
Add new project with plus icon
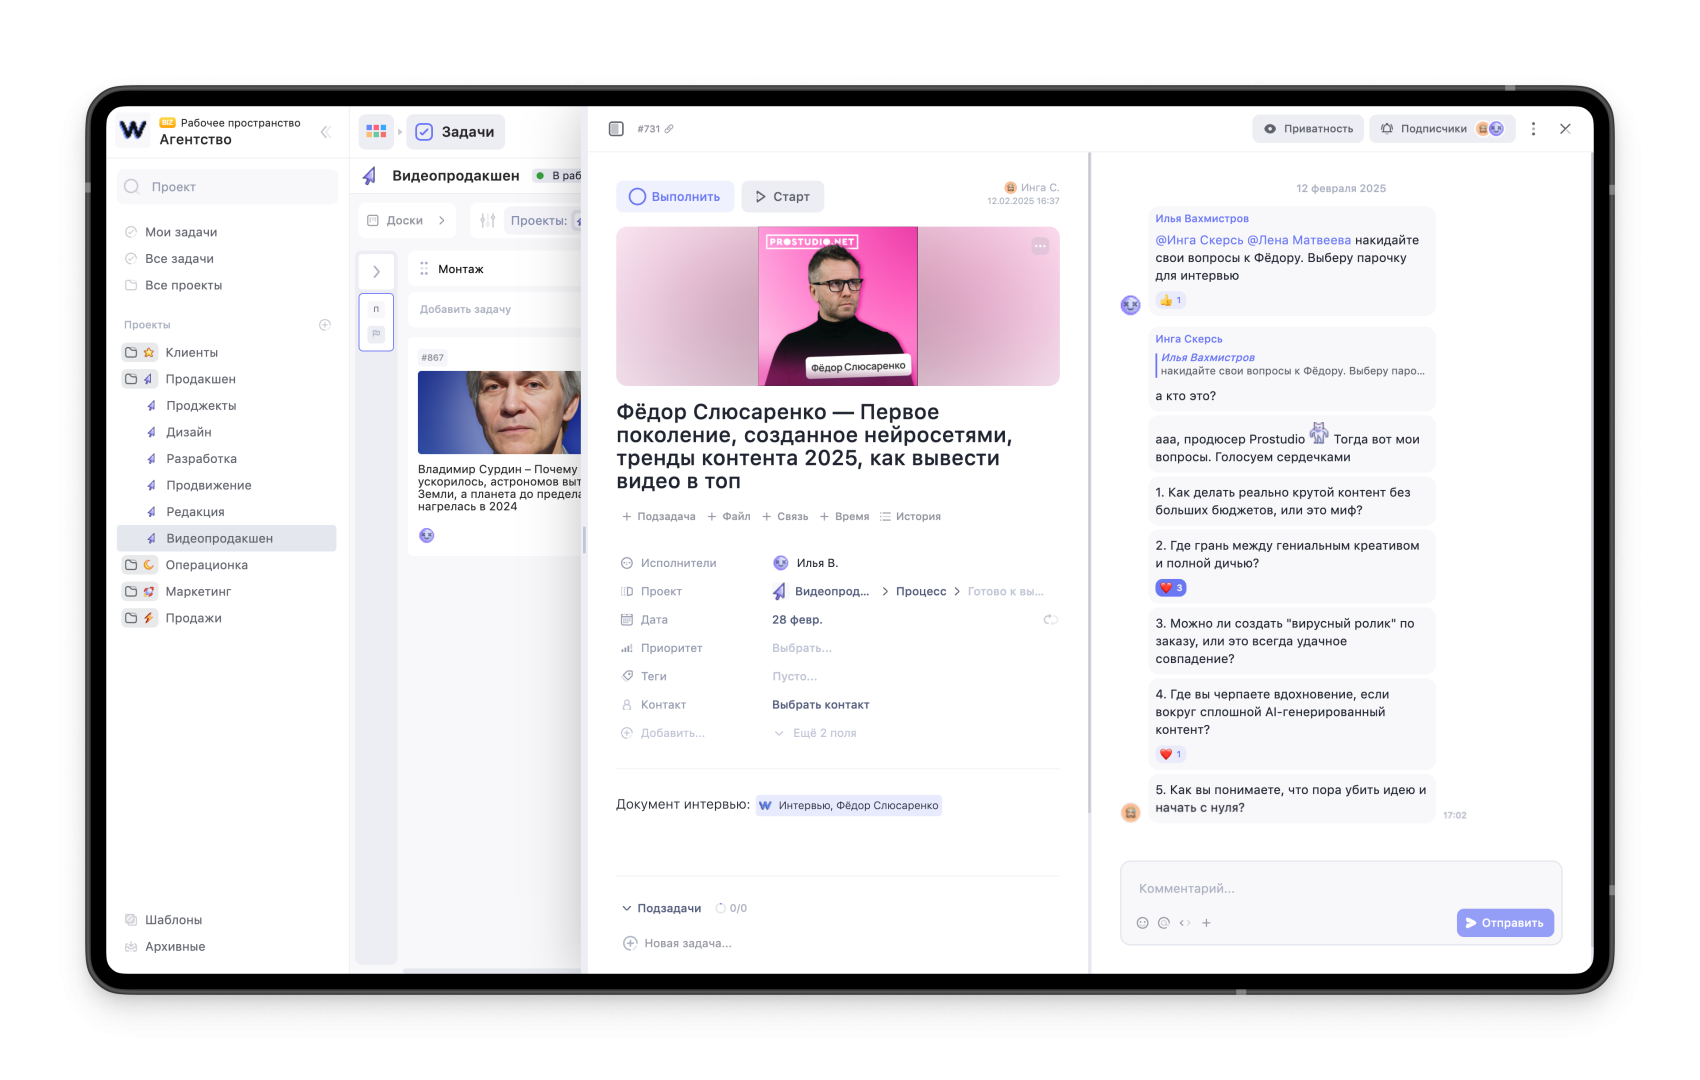tap(325, 325)
